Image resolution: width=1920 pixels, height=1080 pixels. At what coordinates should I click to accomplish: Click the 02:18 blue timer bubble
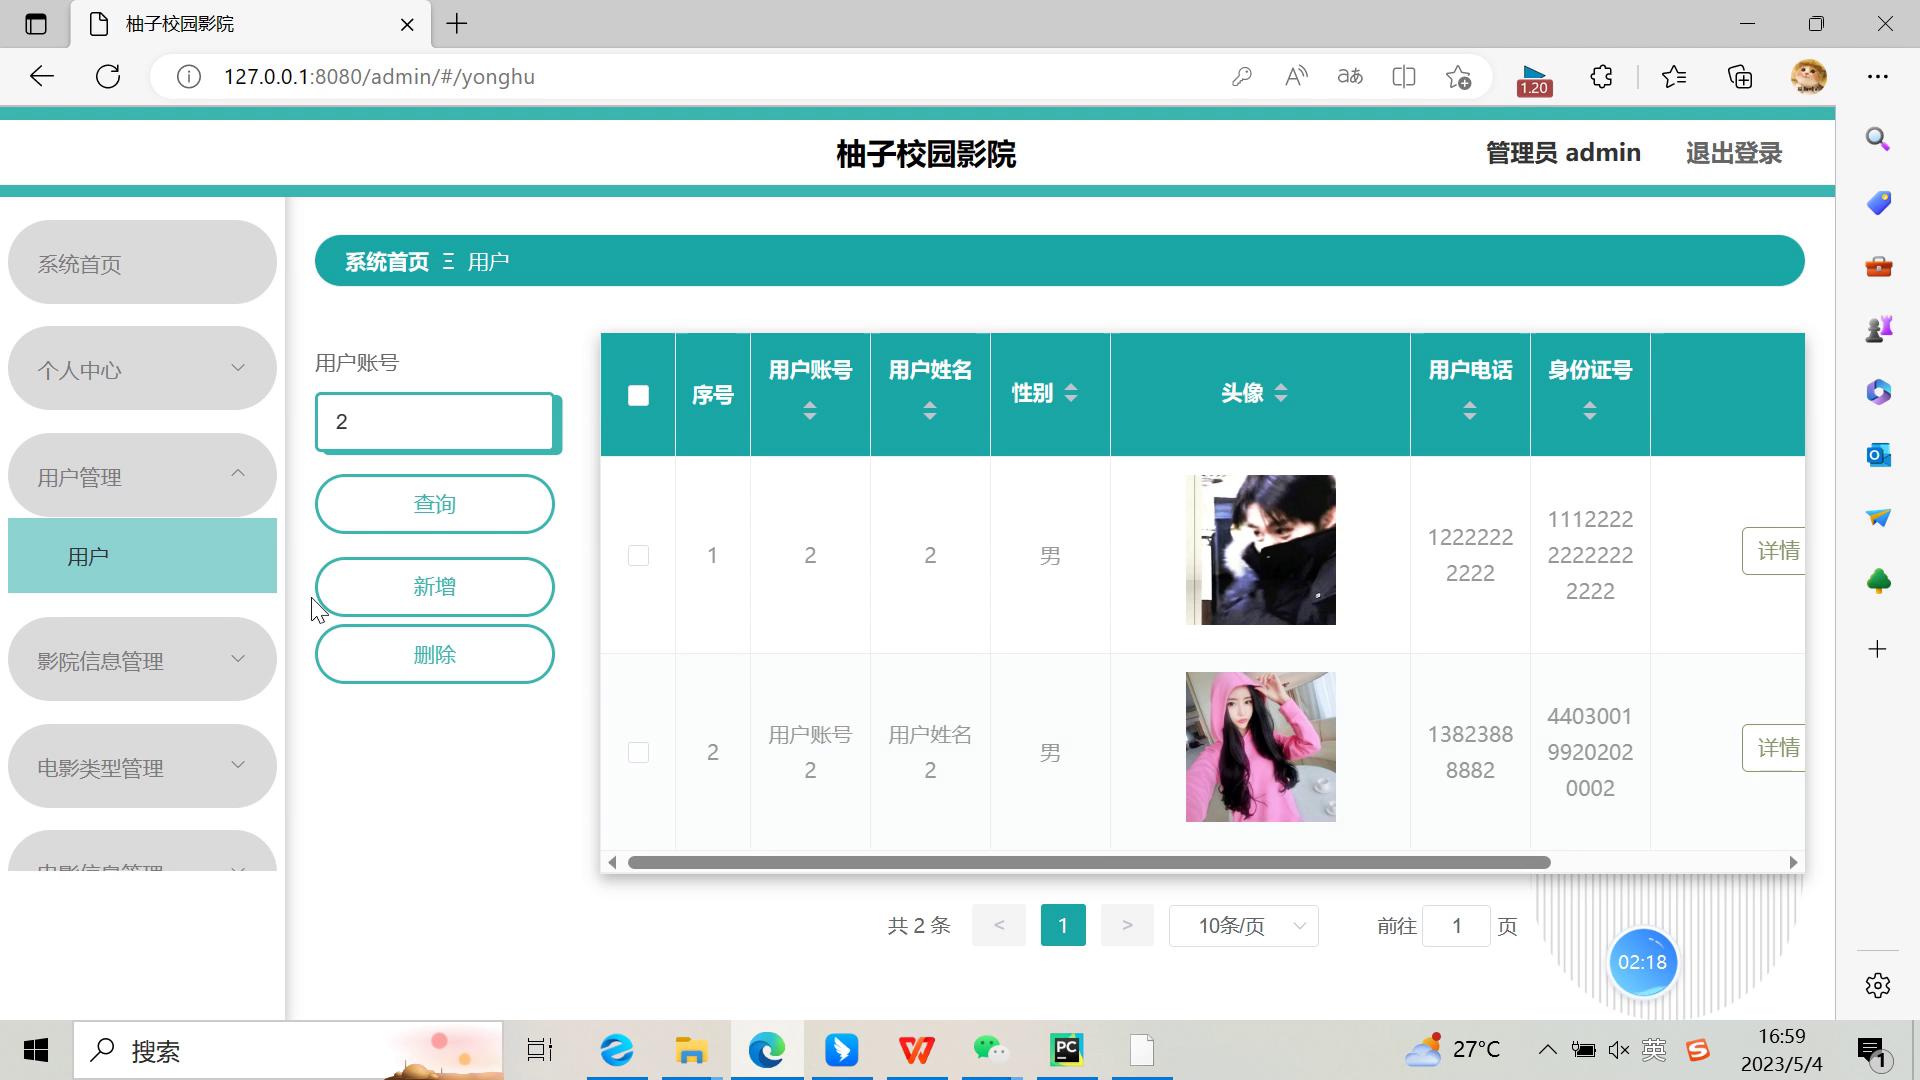click(1642, 962)
